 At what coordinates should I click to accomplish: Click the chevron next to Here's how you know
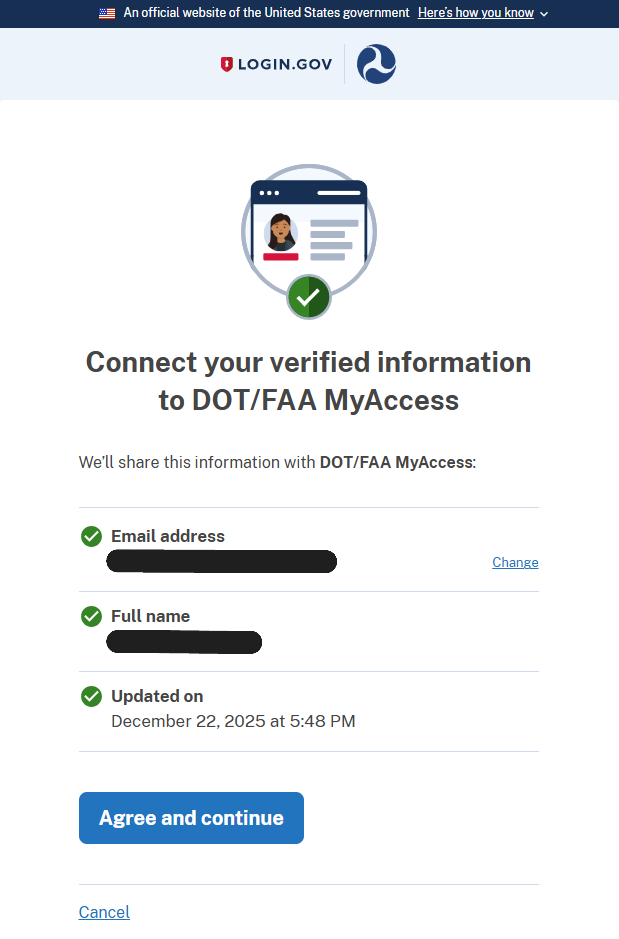[x=543, y=13]
